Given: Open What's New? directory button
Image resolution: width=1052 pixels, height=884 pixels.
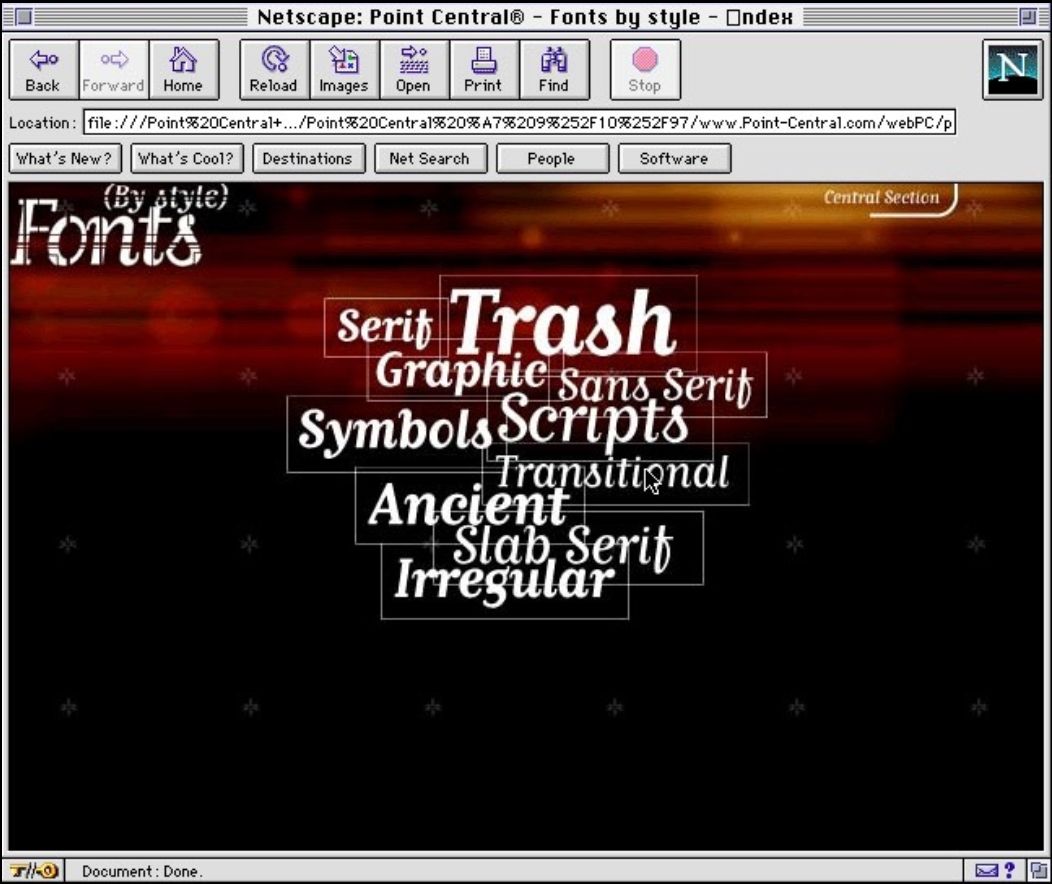Looking at the screenshot, I should tap(65, 159).
